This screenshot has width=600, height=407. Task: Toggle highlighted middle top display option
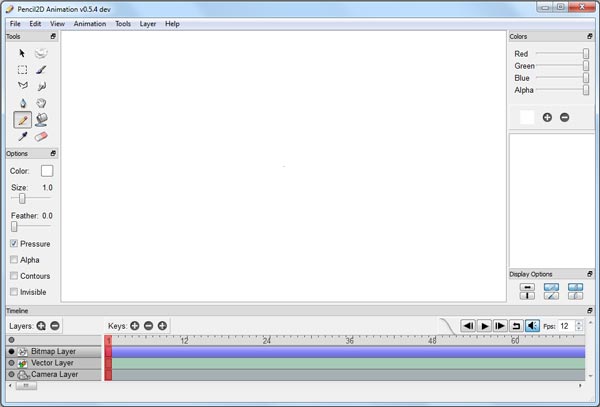pos(551,287)
